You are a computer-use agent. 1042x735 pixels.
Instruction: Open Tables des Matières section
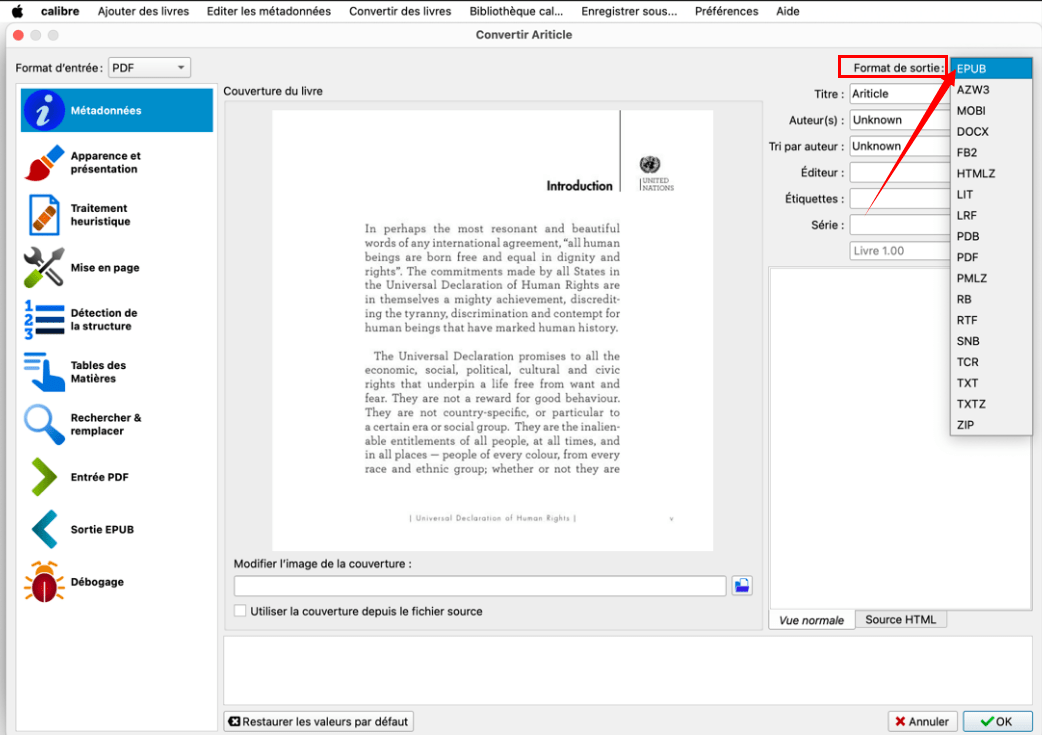(x=117, y=372)
